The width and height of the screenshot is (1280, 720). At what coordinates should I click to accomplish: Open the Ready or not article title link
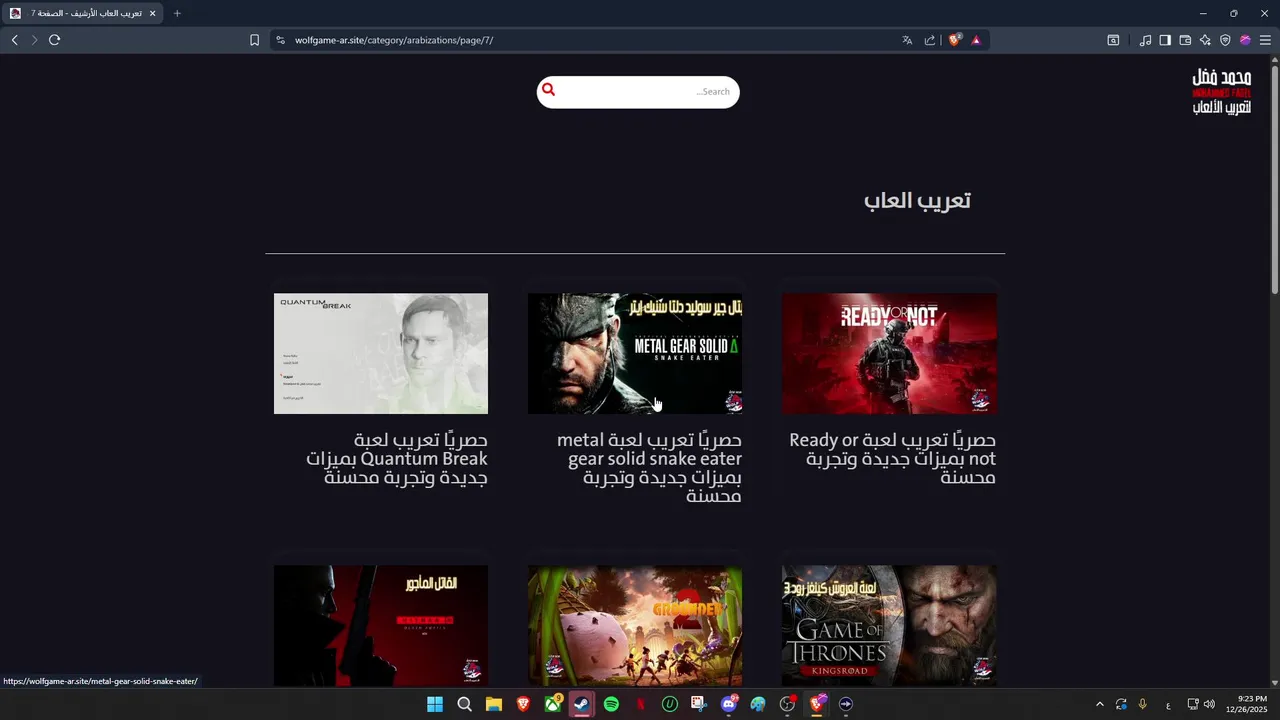tap(892, 459)
